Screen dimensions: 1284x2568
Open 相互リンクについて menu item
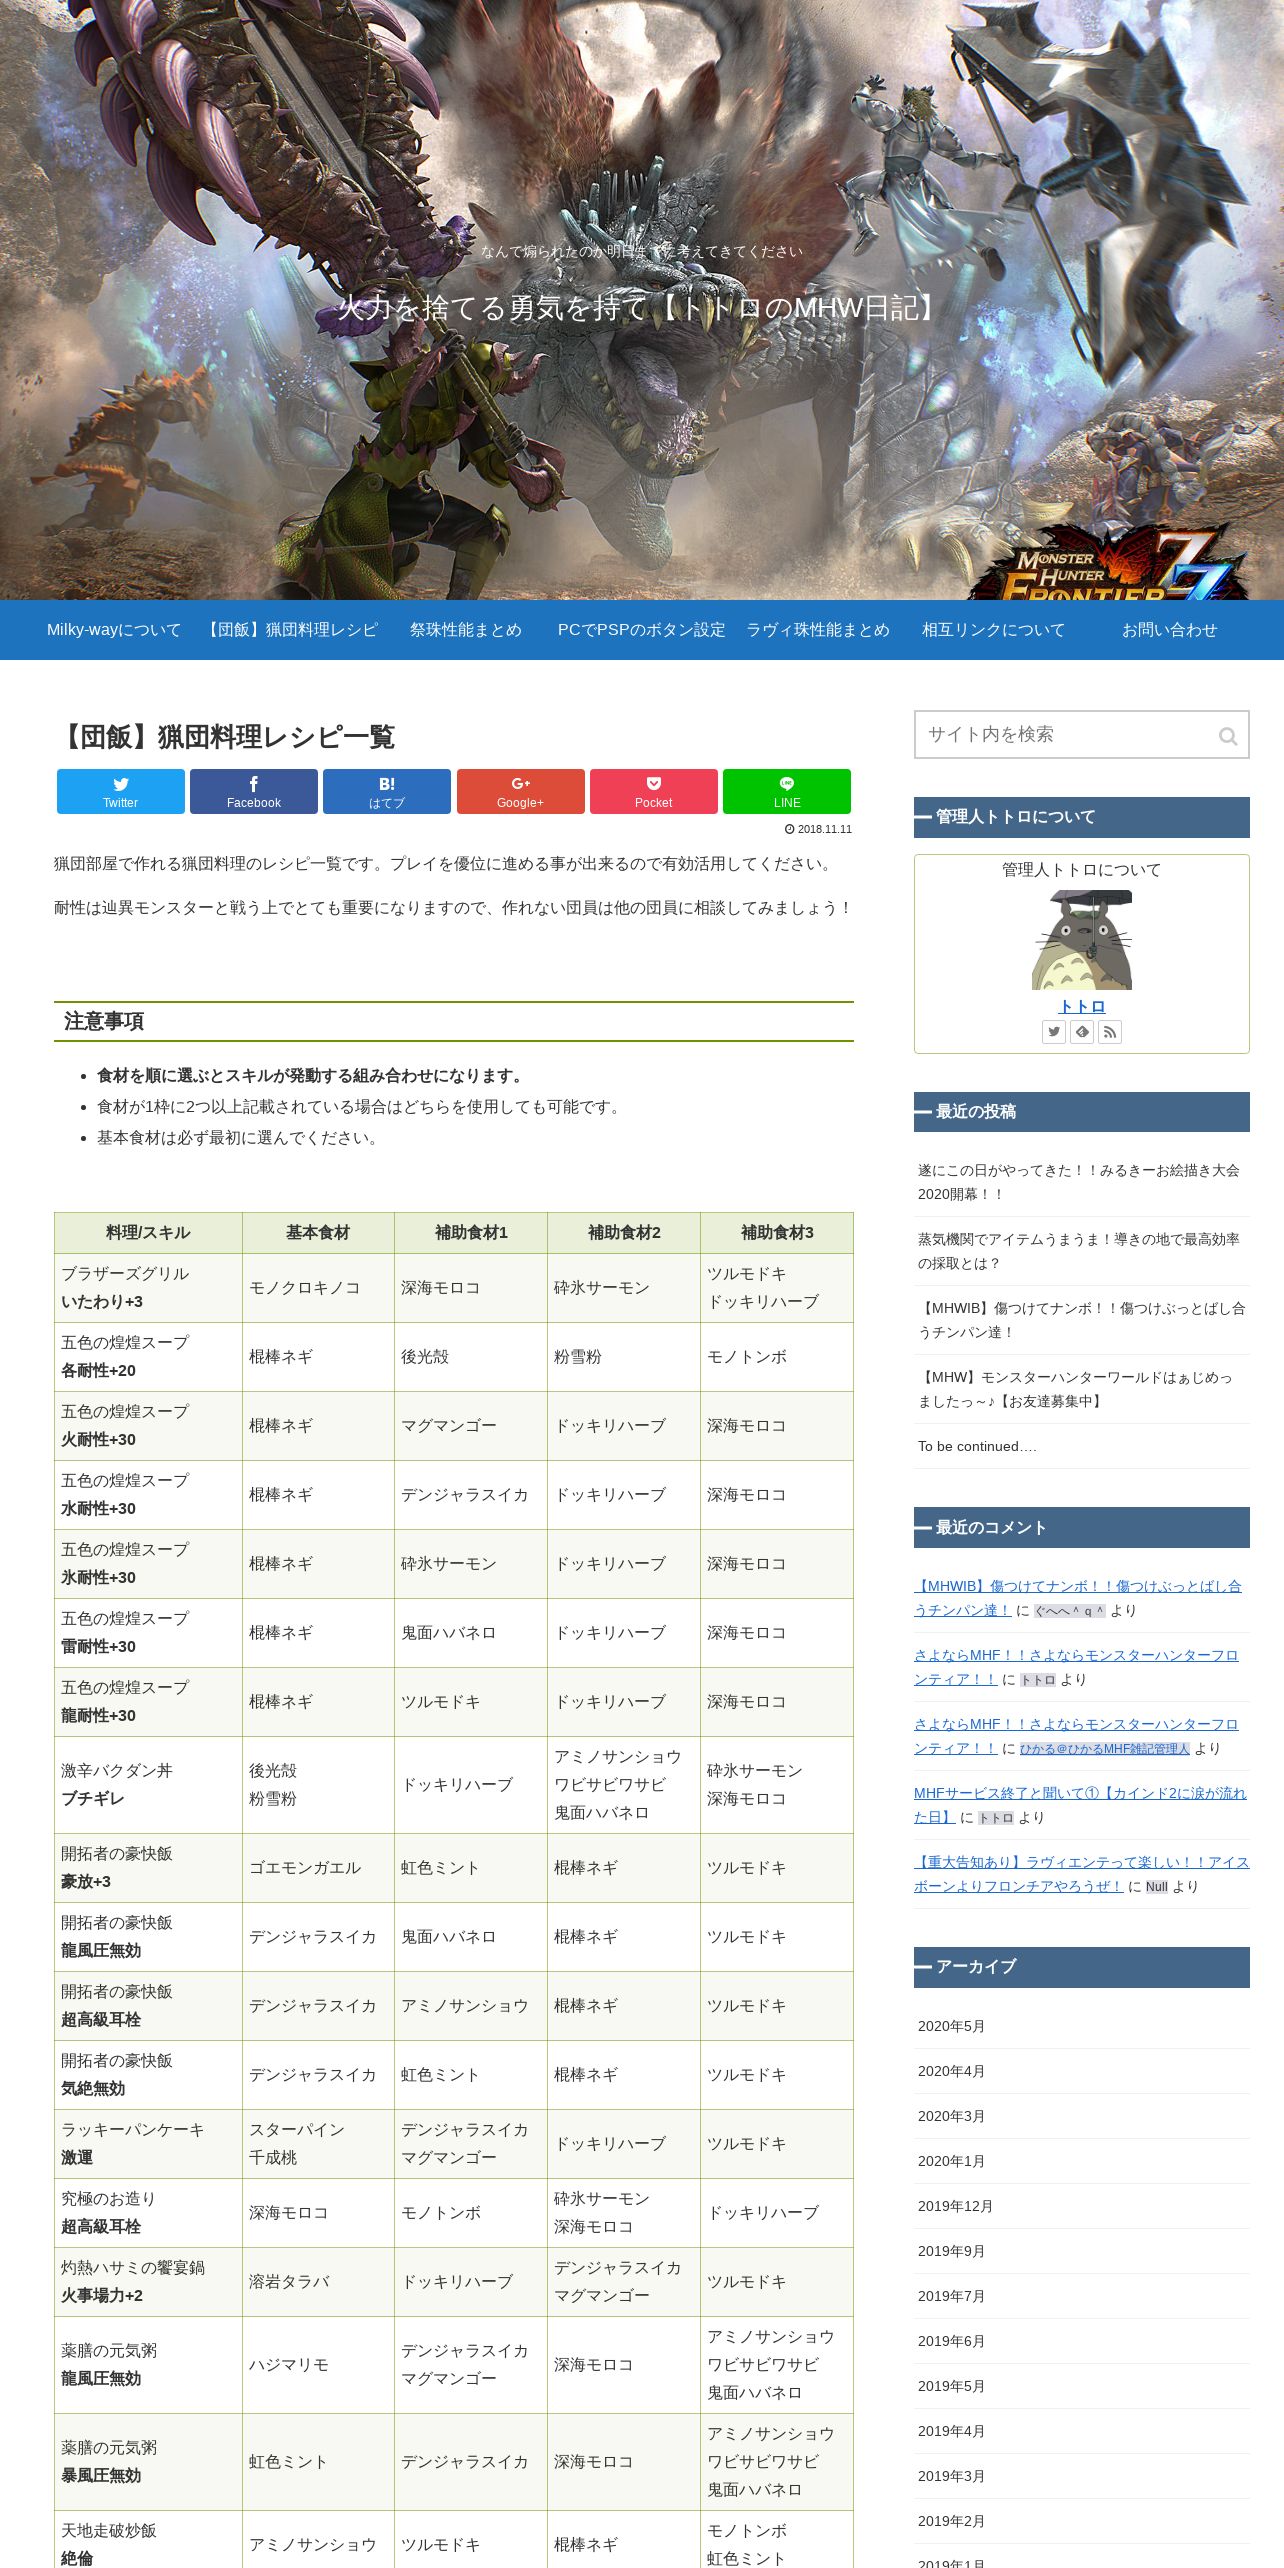pos(994,630)
